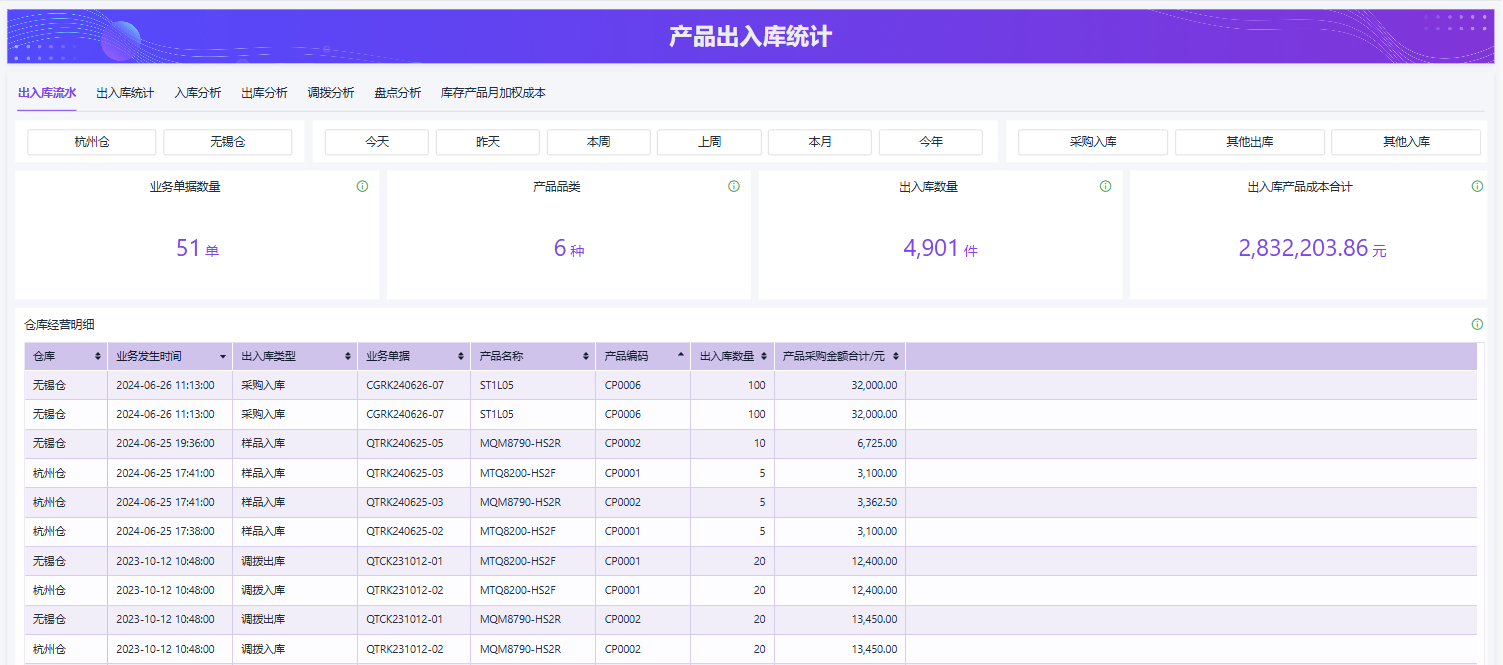Sort table by 业务发生时间 column

[222, 356]
